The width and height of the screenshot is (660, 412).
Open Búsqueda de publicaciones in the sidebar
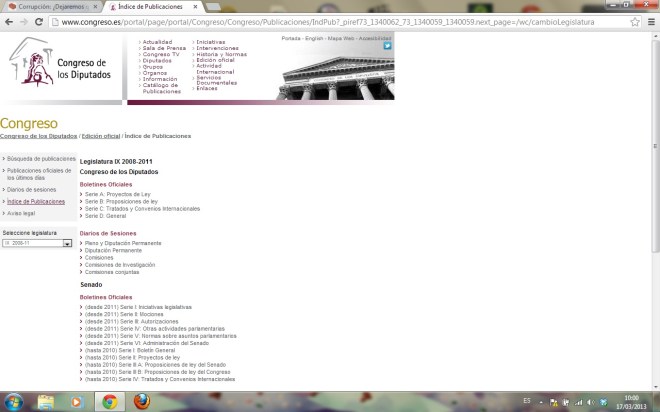coord(41,159)
